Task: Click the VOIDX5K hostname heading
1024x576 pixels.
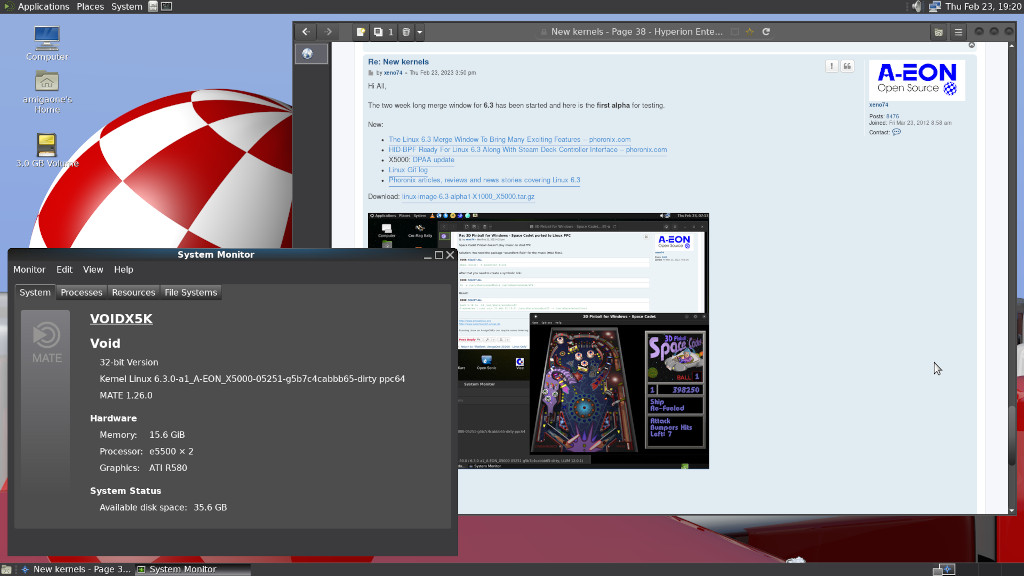Action: [121, 319]
